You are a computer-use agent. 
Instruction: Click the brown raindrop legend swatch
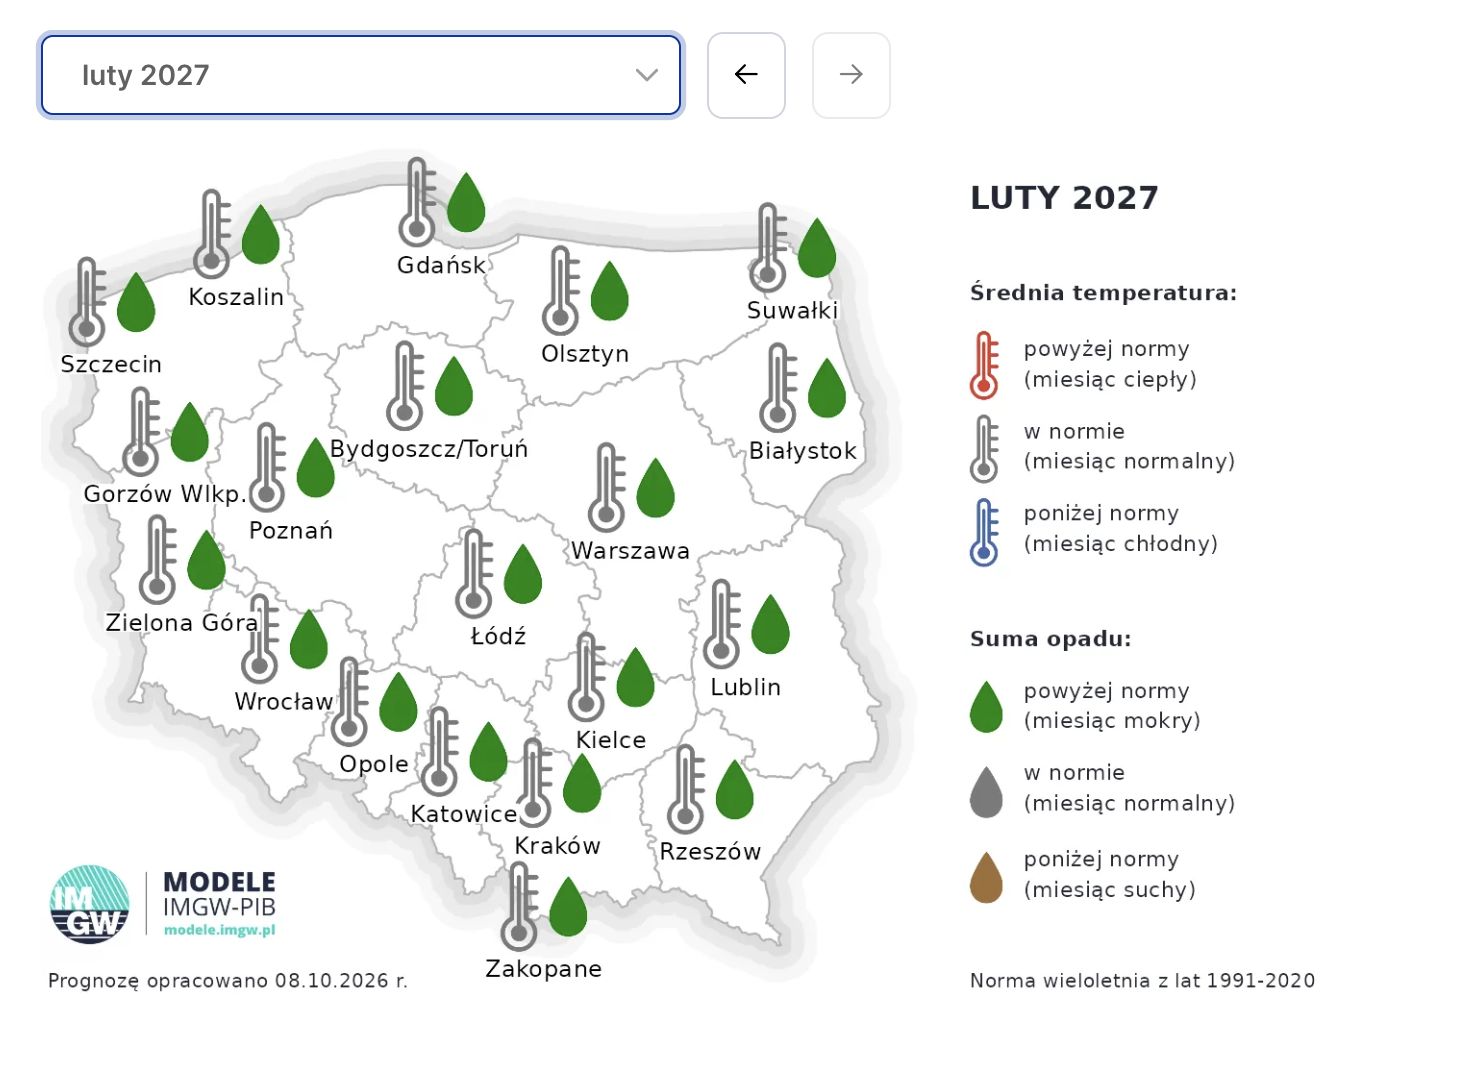tap(987, 877)
